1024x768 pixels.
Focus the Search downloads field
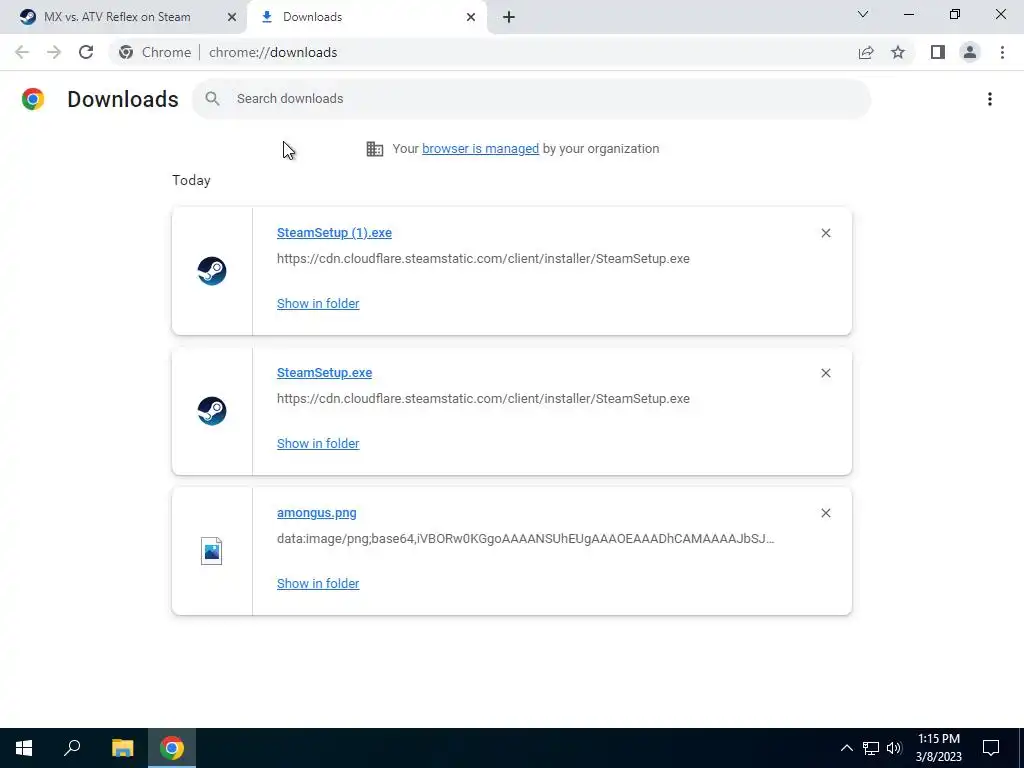point(532,99)
